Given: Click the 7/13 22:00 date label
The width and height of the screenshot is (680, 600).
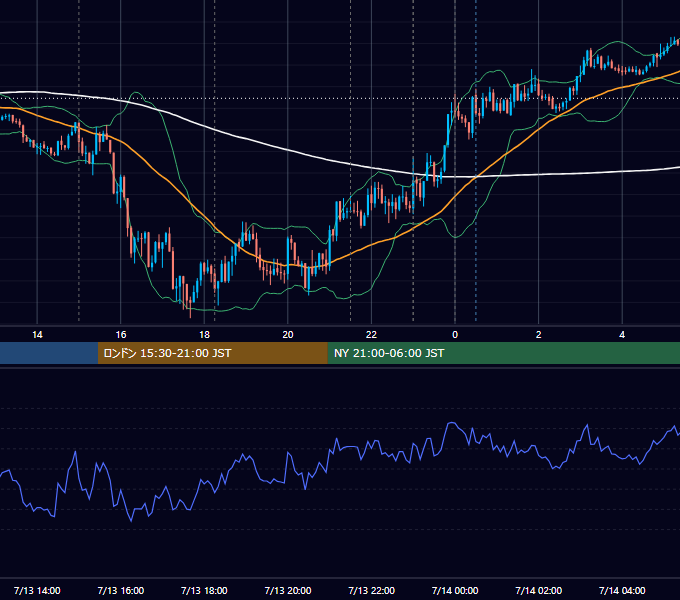Looking at the screenshot, I should click(371, 590).
